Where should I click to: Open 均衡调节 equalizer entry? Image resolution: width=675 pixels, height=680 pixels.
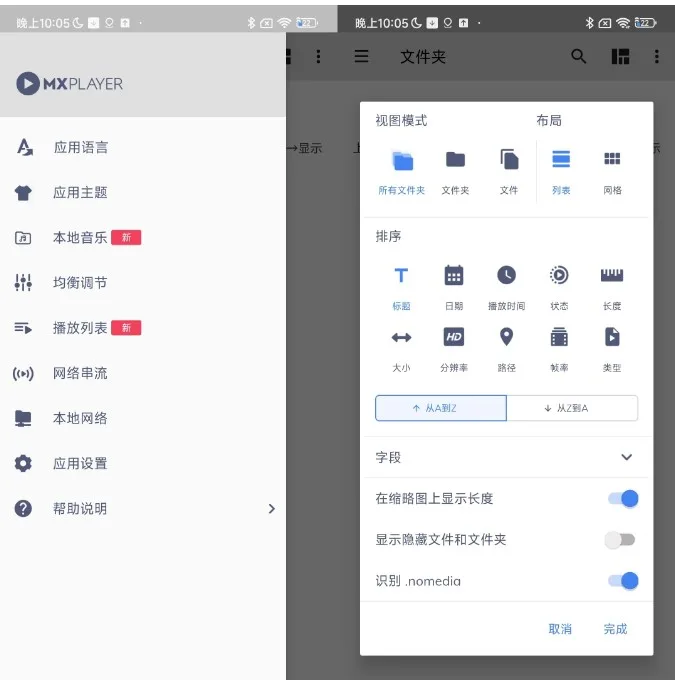142,283
